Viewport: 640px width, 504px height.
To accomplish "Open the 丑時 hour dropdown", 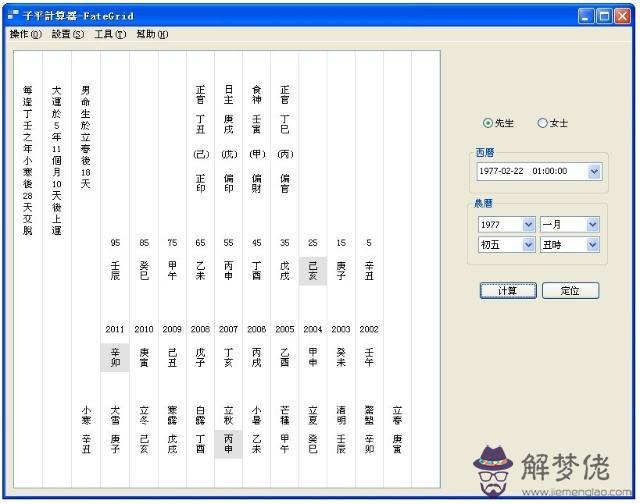I will coord(592,244).
